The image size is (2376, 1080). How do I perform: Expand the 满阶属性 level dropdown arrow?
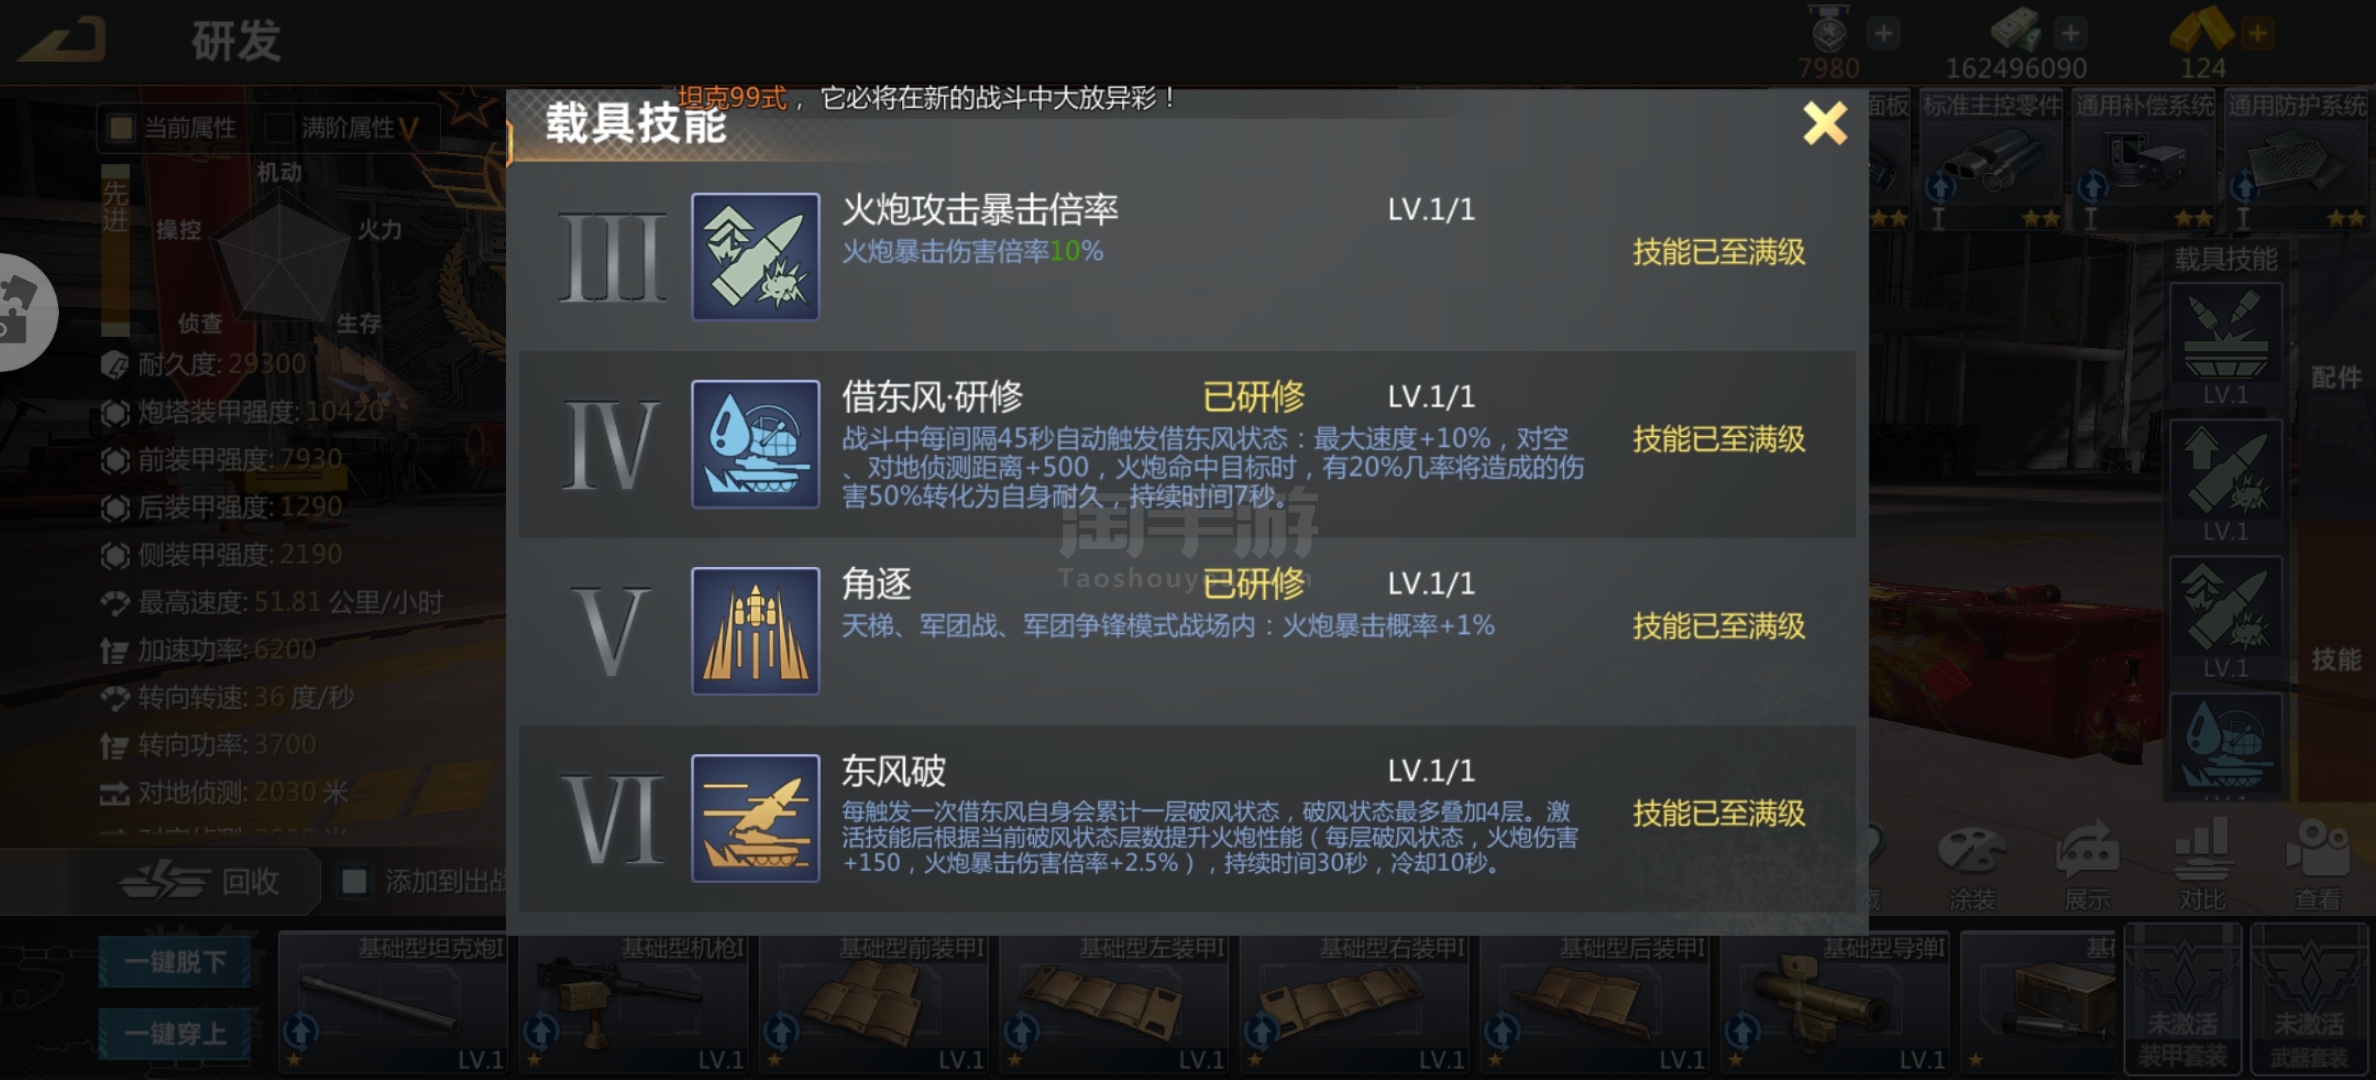click(x=408, y=128)
